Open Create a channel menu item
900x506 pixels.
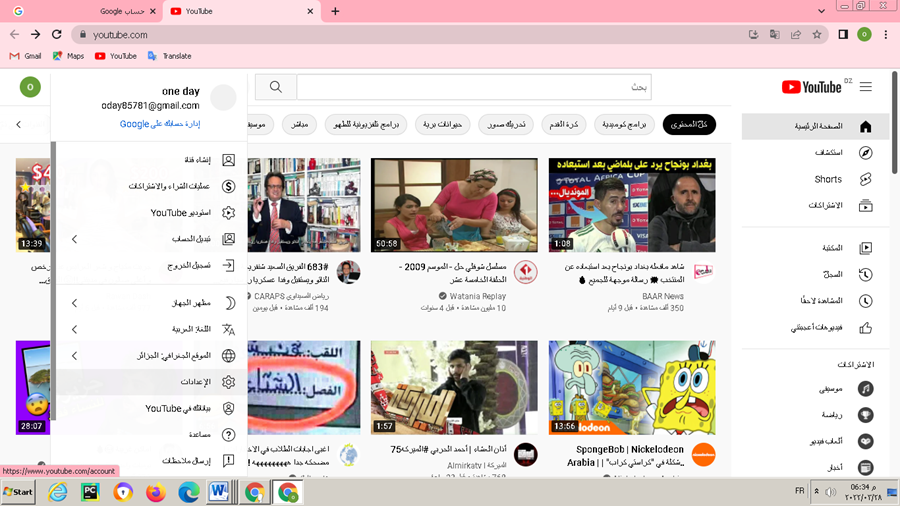pos(152,159)
